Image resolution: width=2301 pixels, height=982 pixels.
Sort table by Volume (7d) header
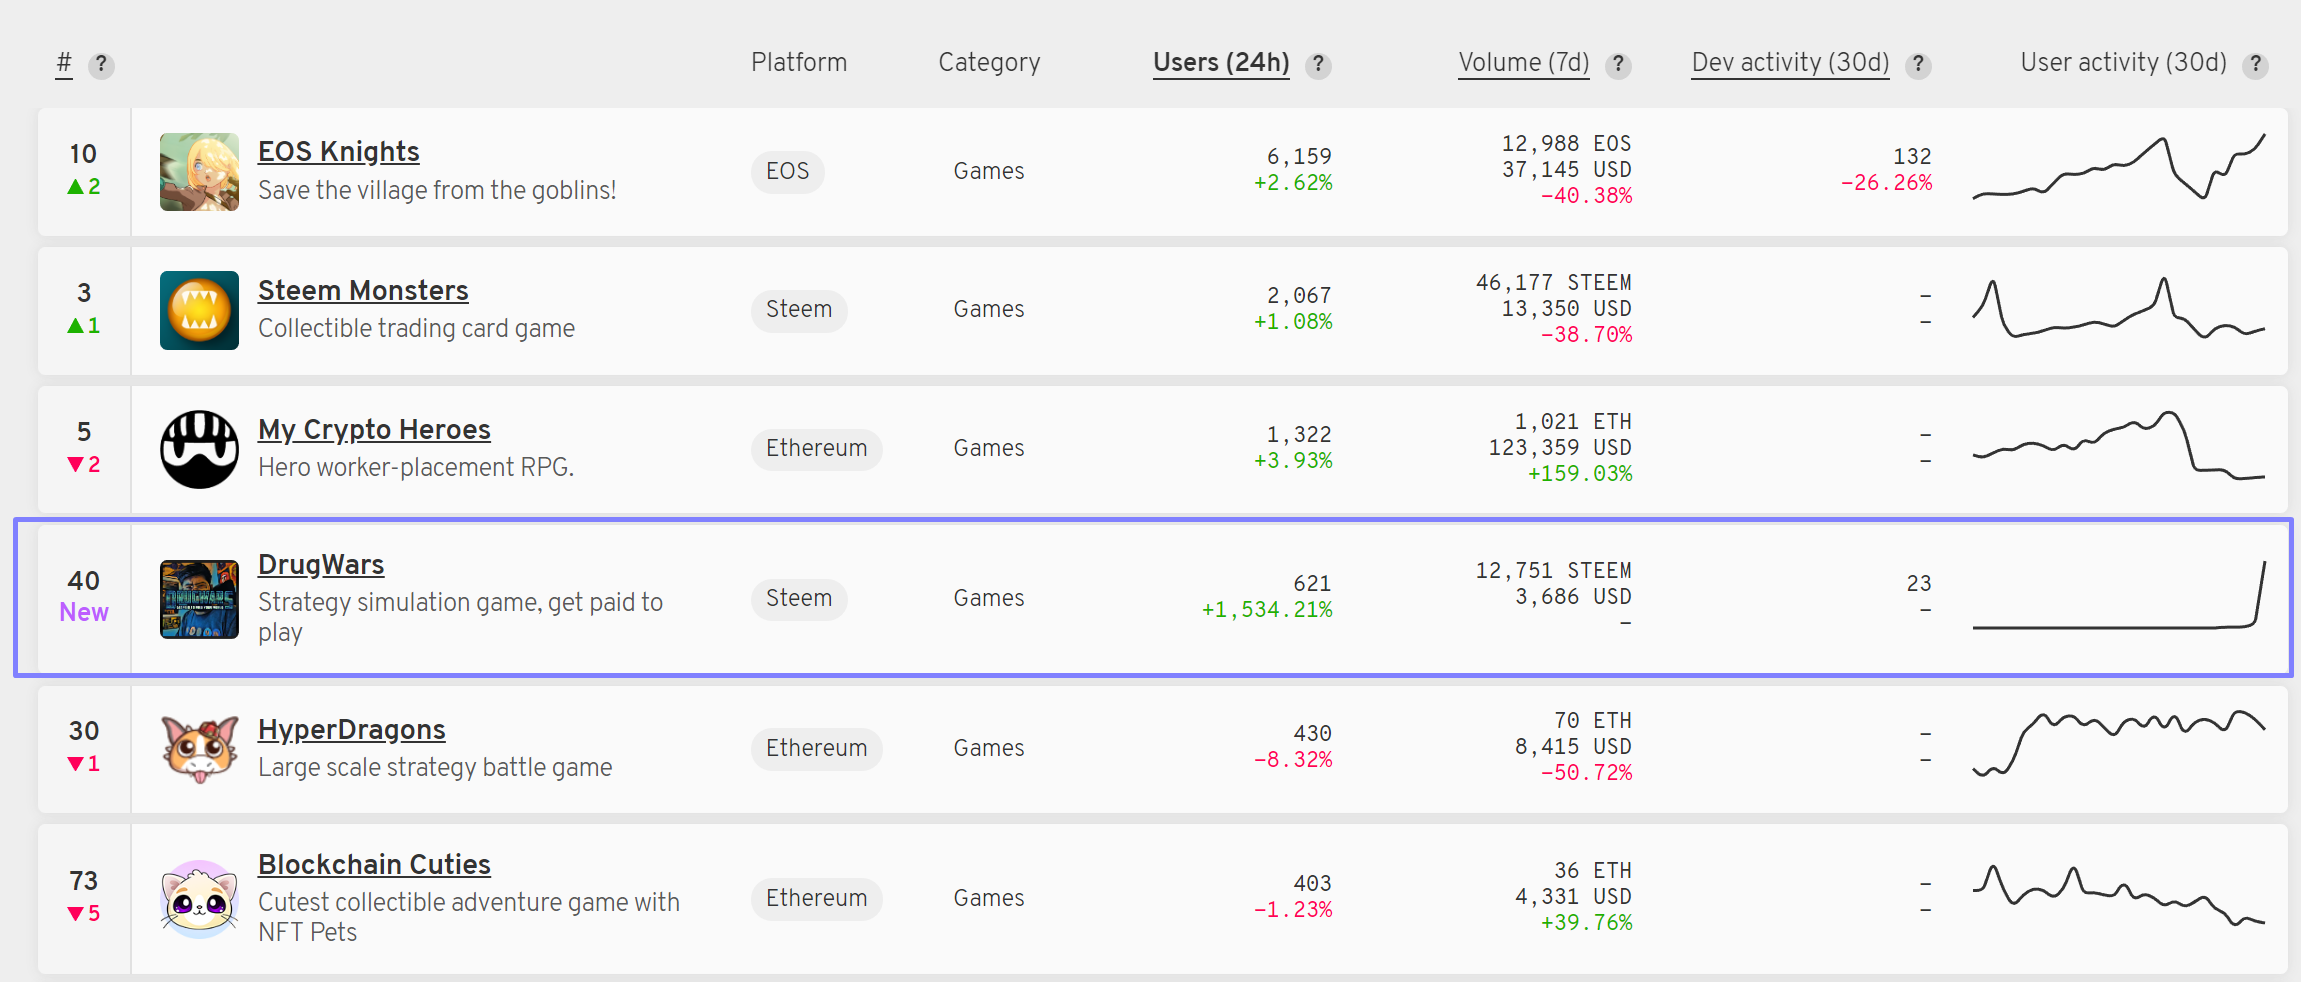pos(1523,63)
